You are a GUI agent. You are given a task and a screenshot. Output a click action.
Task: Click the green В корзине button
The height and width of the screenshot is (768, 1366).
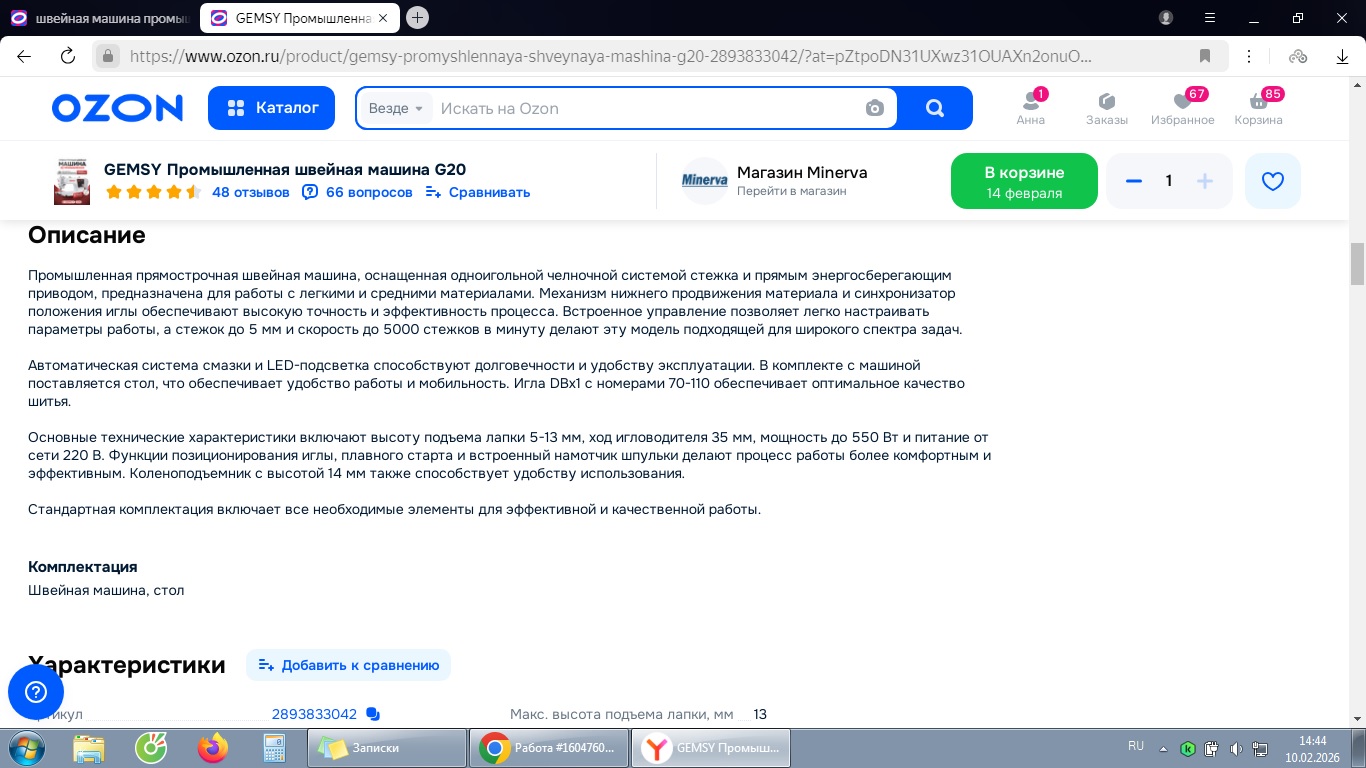(1024, 181)
